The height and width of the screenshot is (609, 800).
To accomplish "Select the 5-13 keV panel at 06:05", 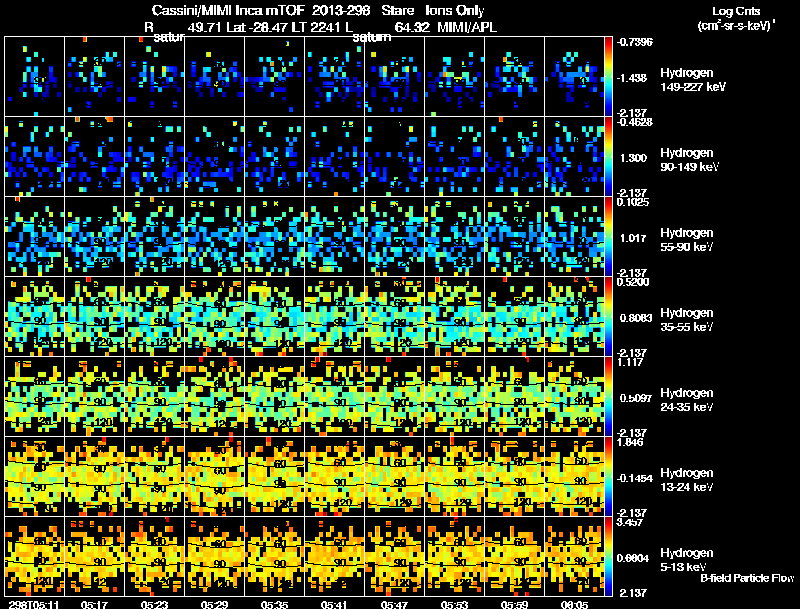I will pos(574,557).
